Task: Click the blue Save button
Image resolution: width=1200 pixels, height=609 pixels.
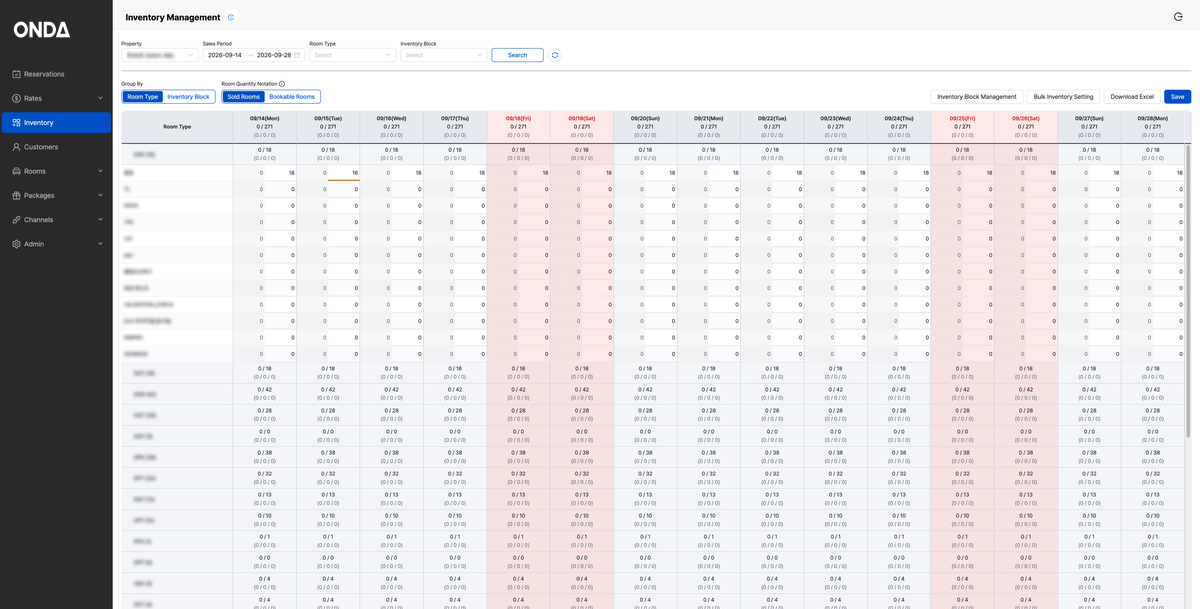Action: [1177, 97]
